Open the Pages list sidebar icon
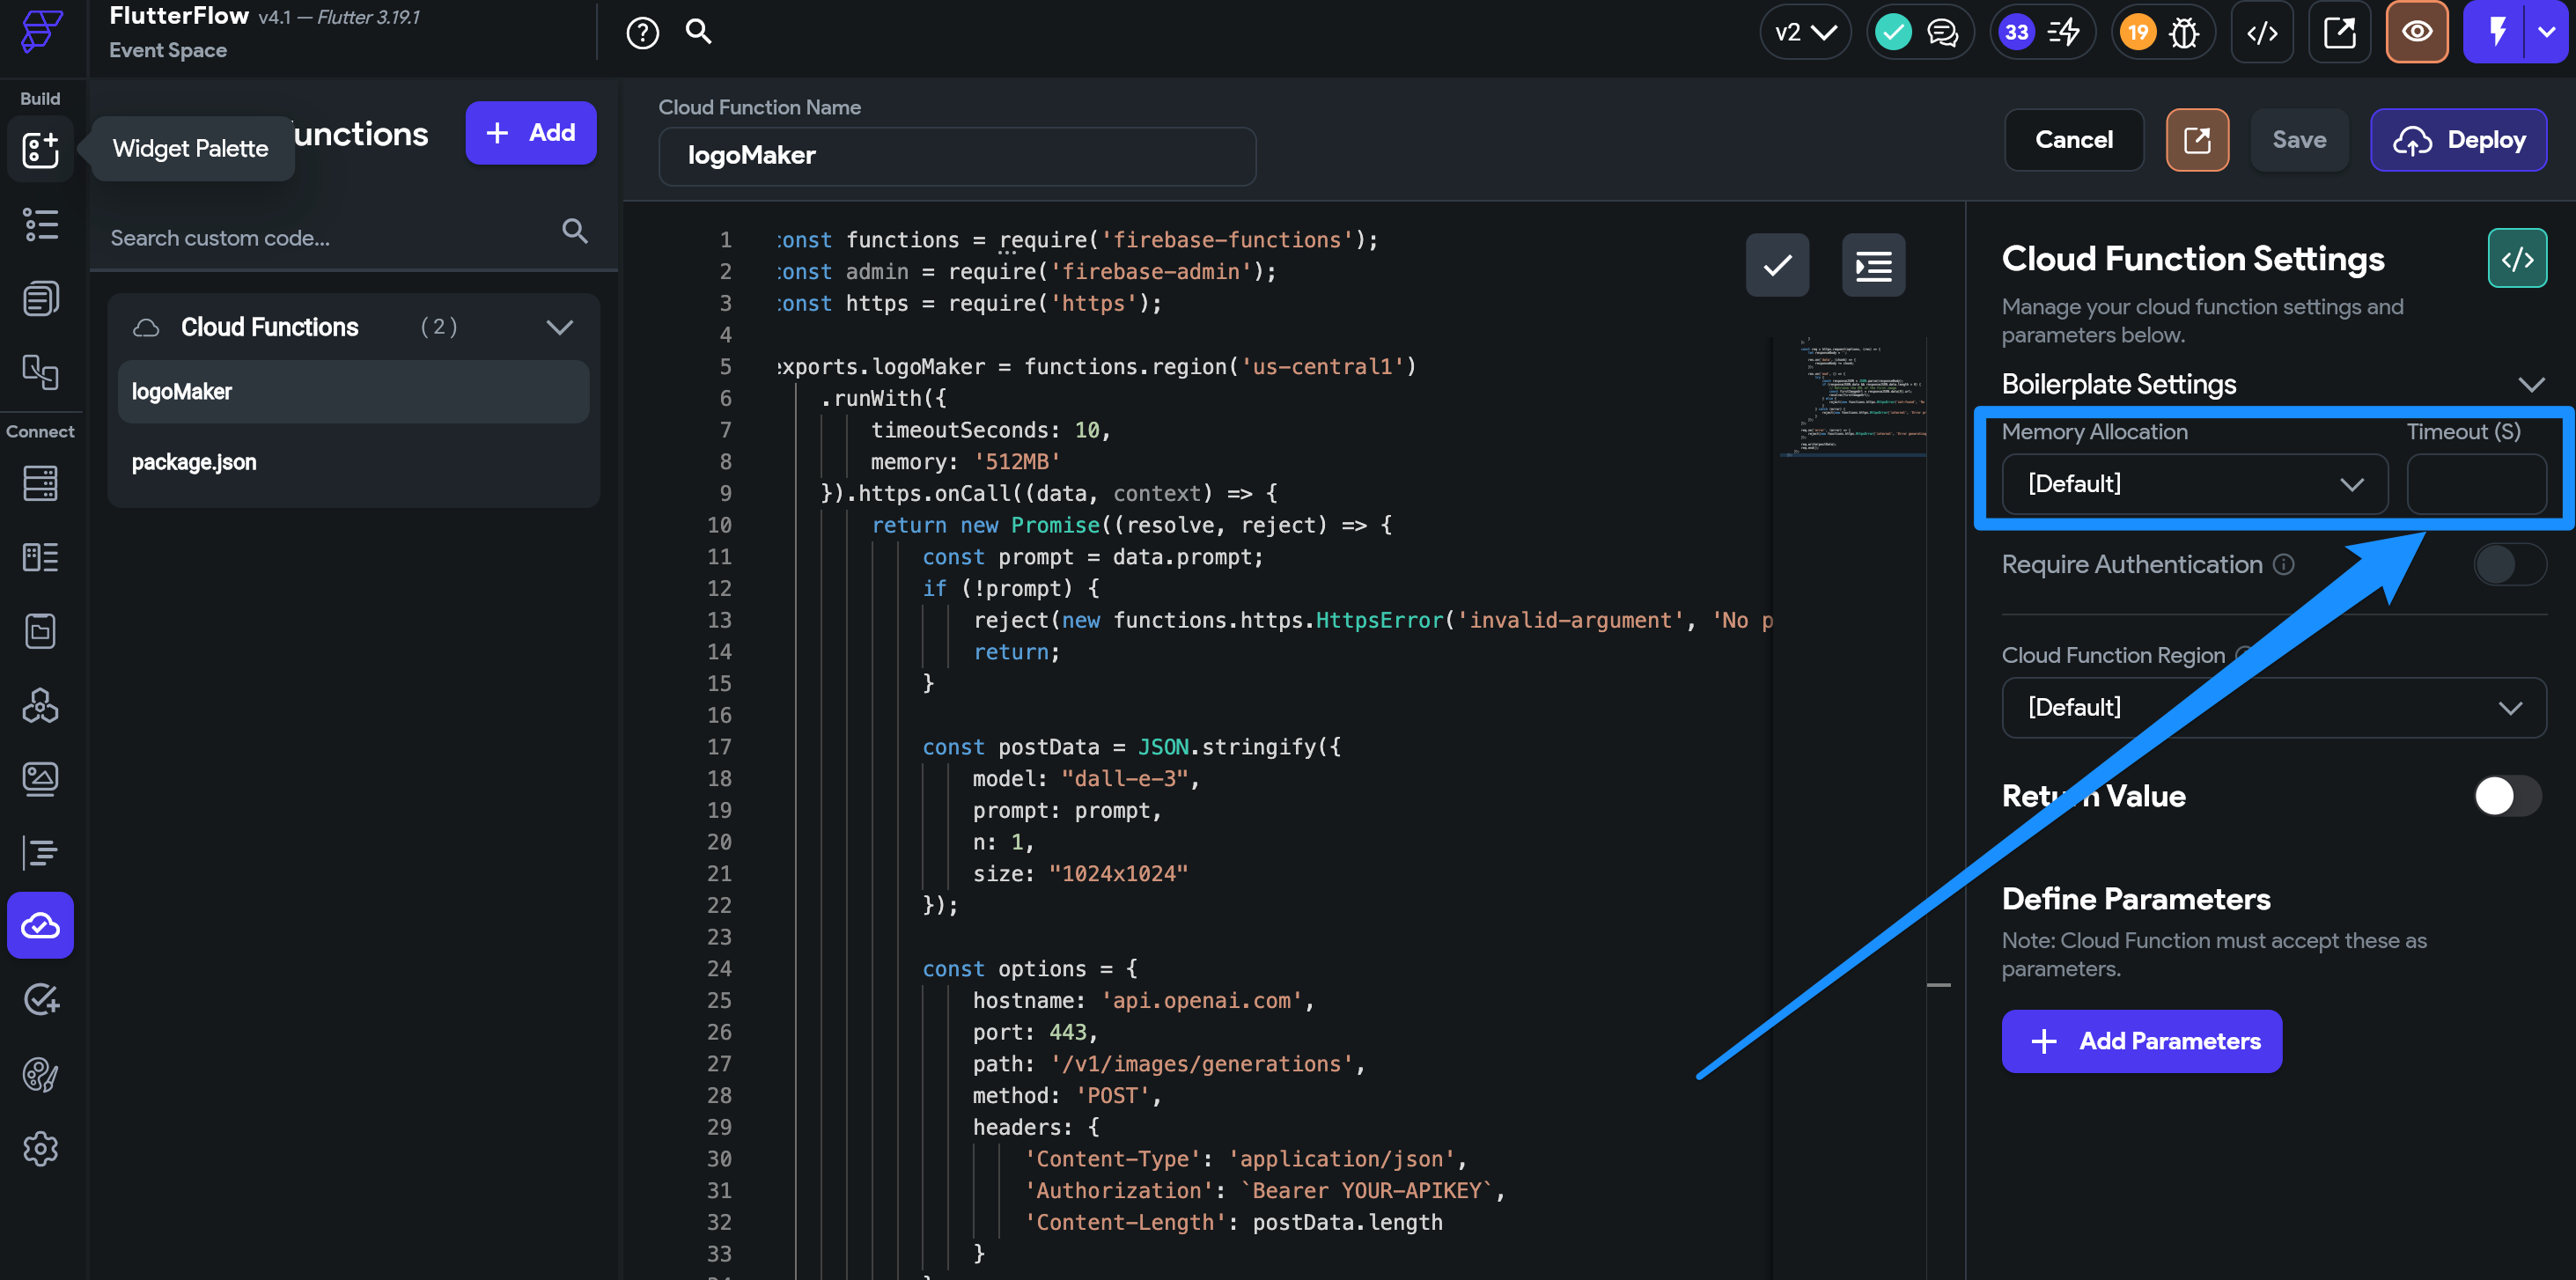 coord(41,298)
